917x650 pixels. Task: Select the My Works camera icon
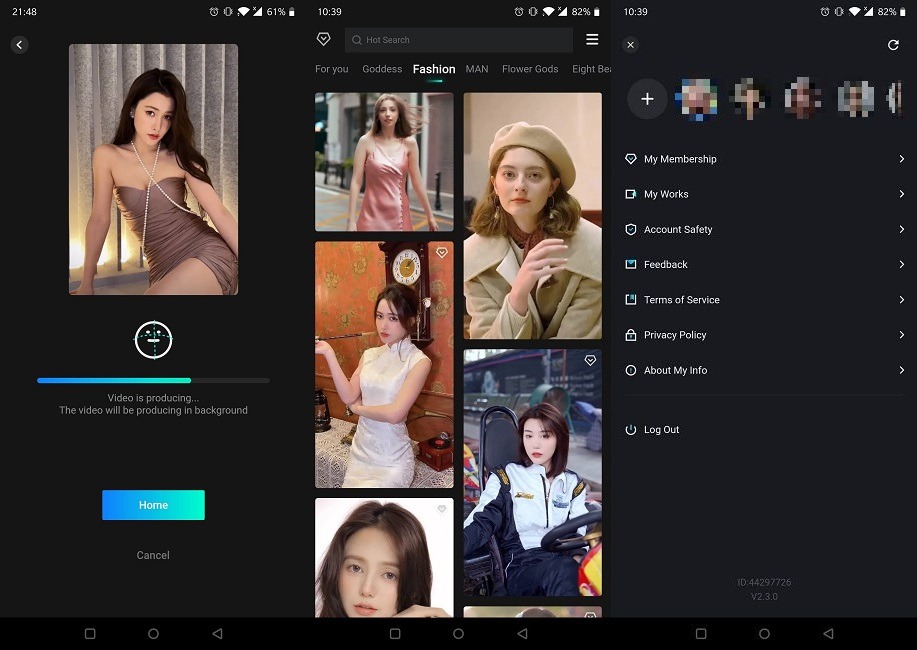click(630, 194)
